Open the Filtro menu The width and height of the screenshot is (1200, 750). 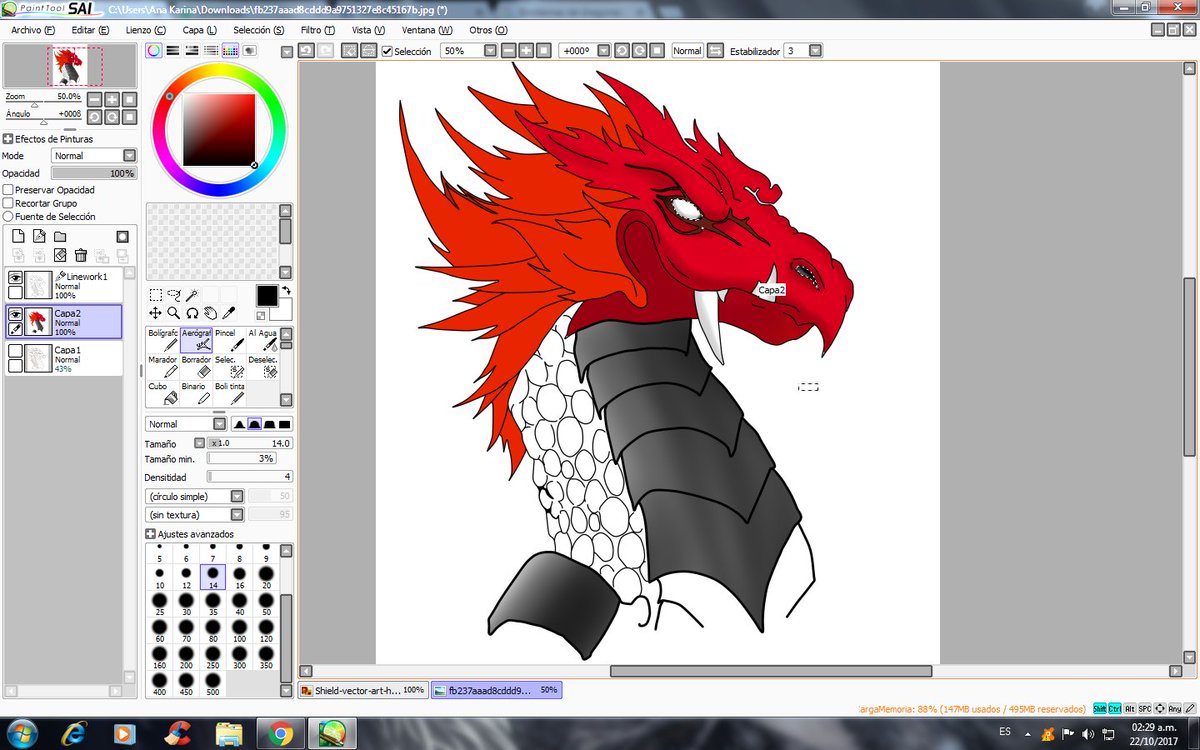click(x=318, y=30)
